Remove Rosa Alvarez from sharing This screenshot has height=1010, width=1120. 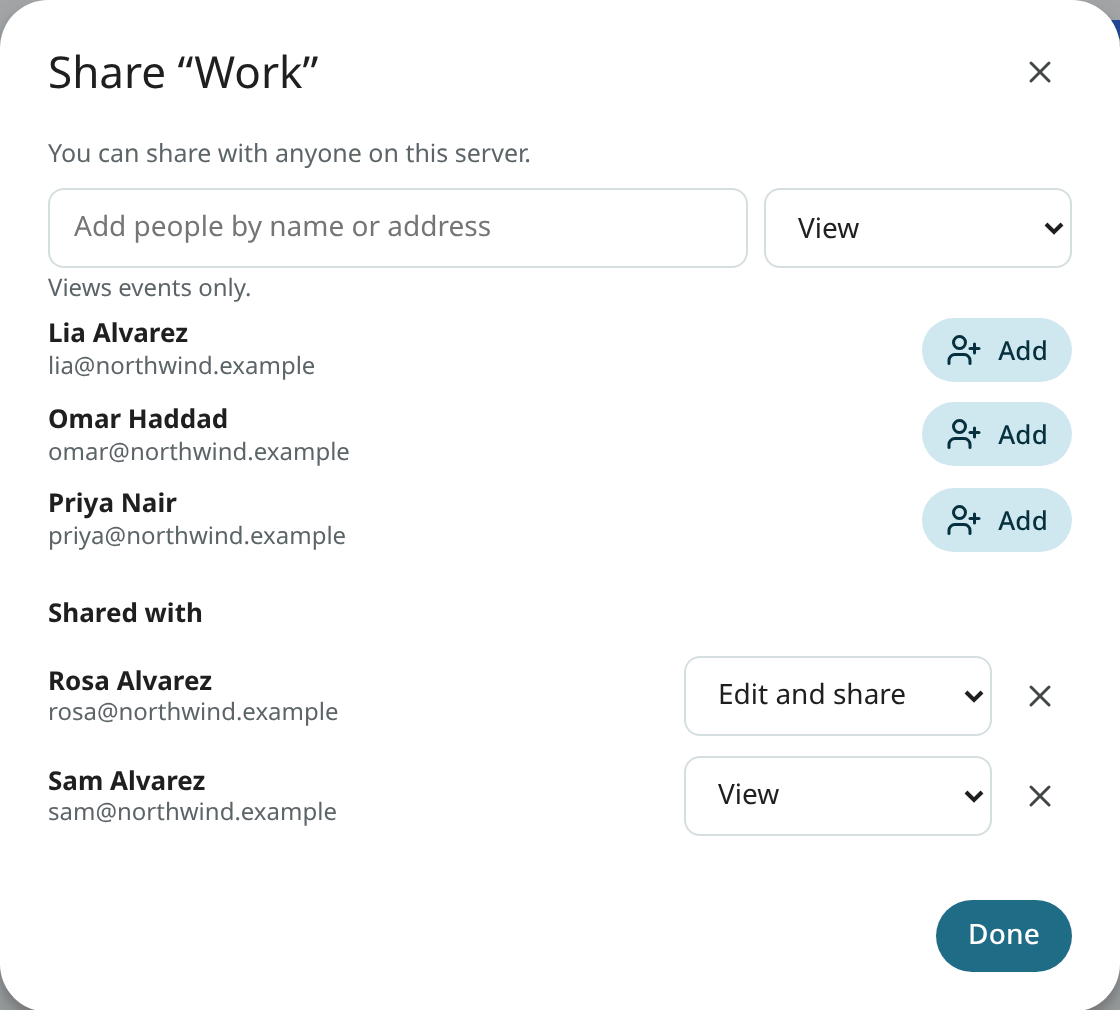pyautogui.click(x=1039, y=696)
